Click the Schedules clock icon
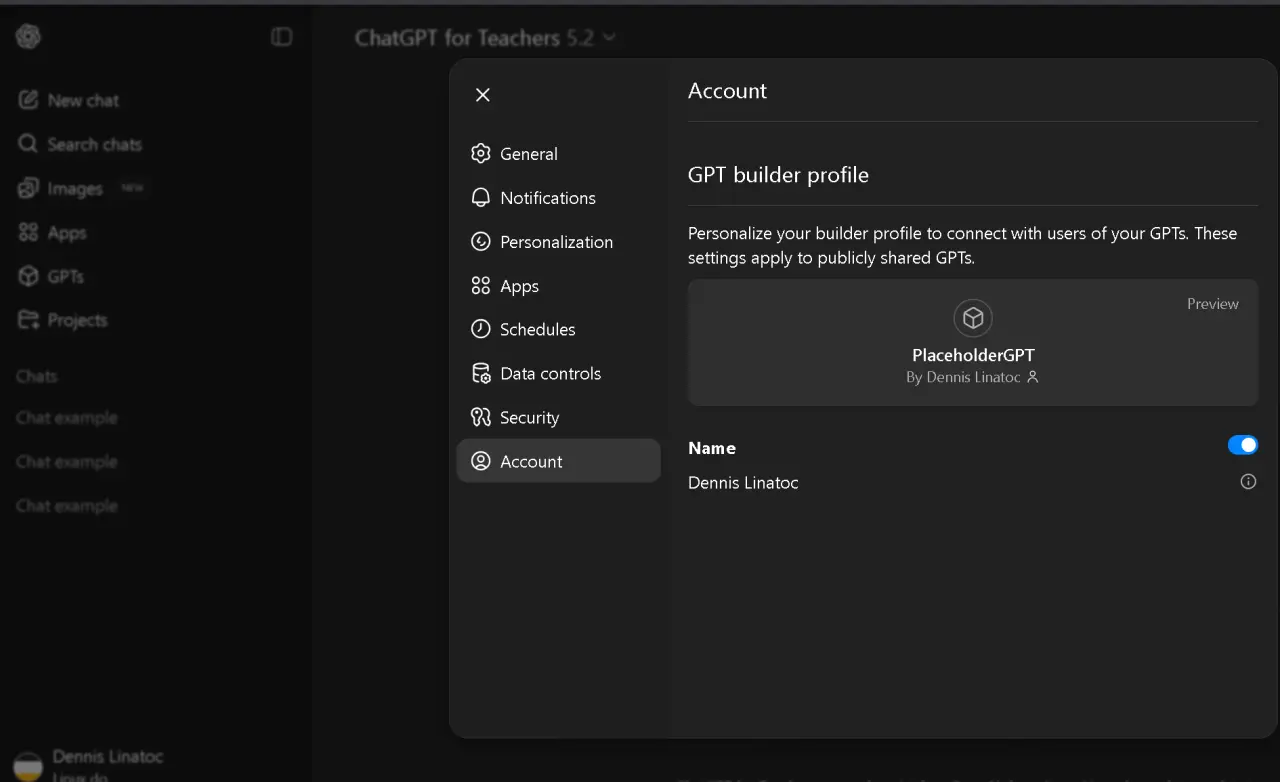1280x782 pixels. click(481, 329)
